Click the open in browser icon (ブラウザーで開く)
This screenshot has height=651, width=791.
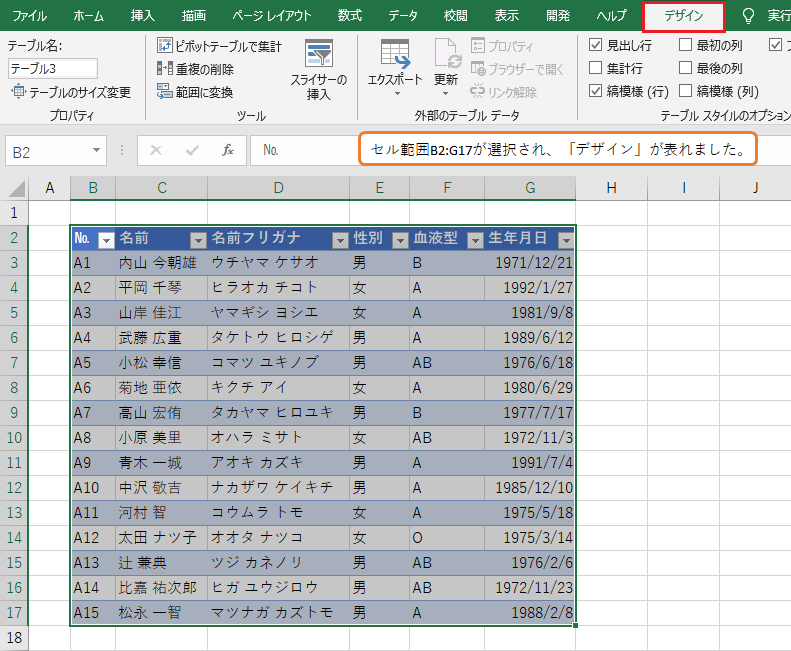click(x=478, y=69)
